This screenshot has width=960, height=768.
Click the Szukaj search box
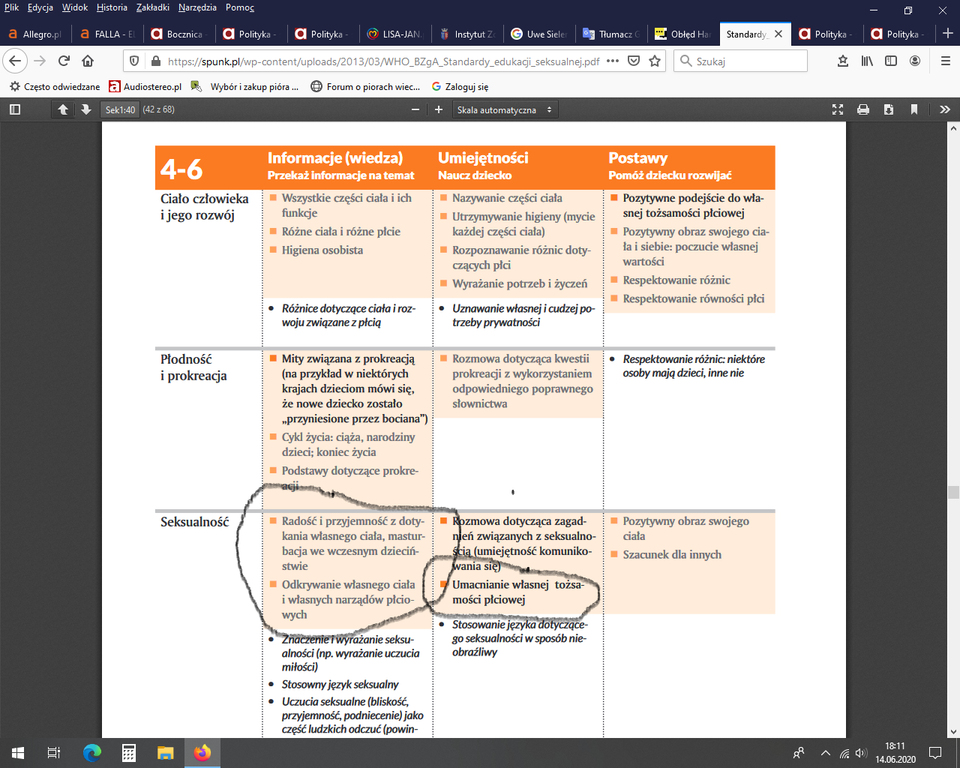point(740,61)
